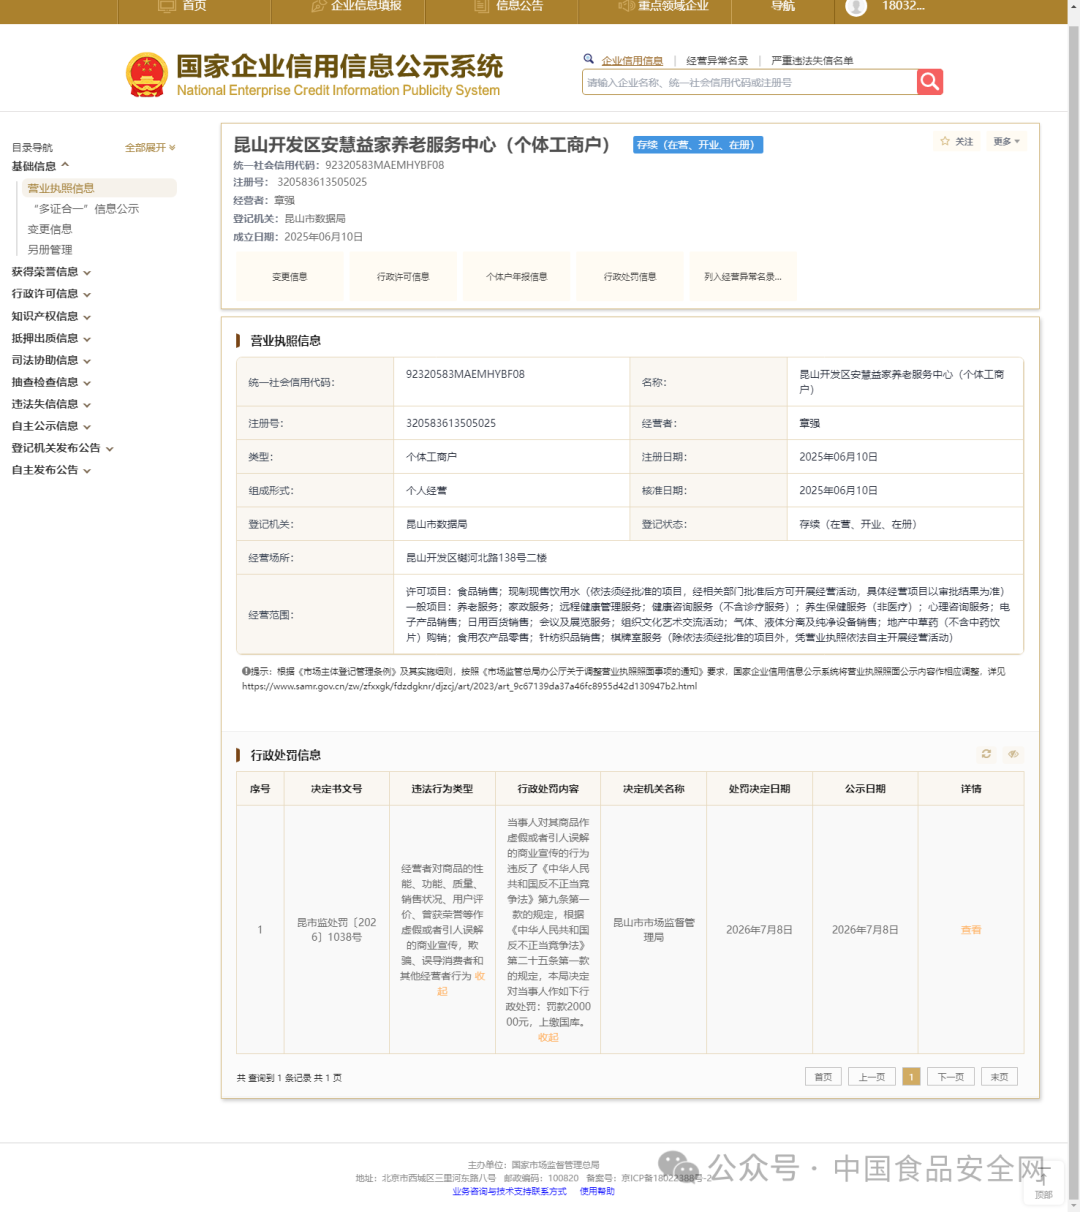Open the 更多 dropdown
Image resolution: width=1080 pixels, height=1212 pixels.
1006,141
